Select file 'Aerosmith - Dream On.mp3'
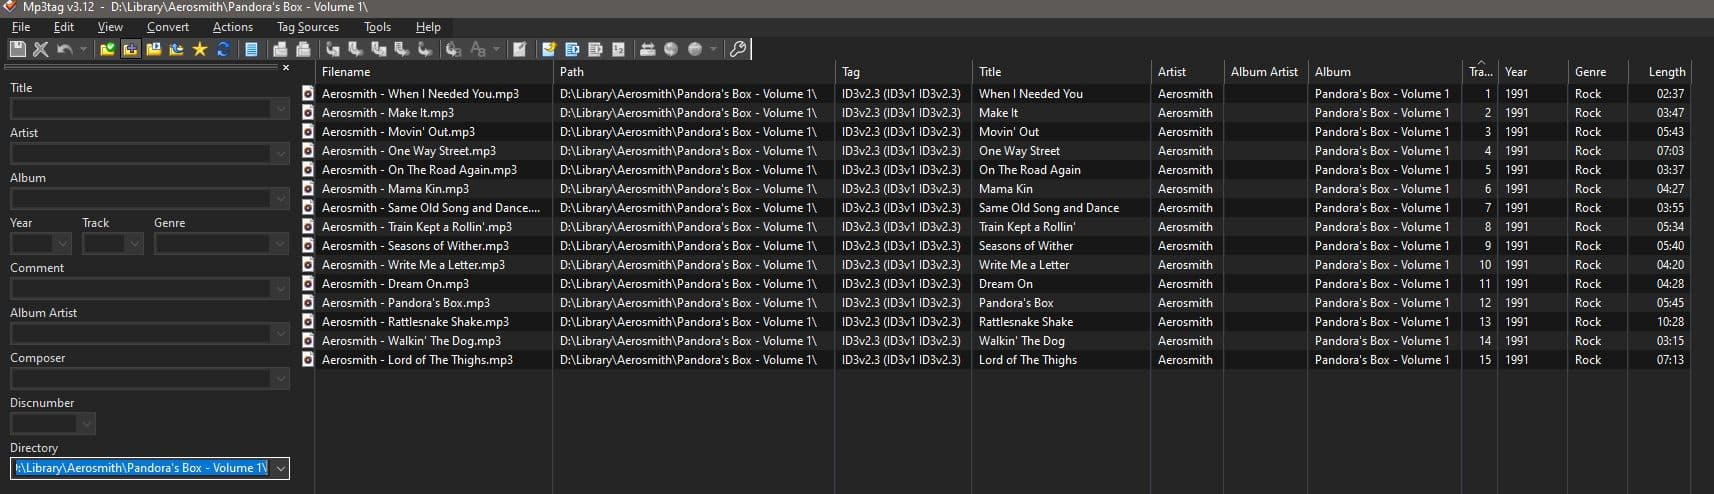This screenshot has height=494, width=1714. (x=395, y=284)
